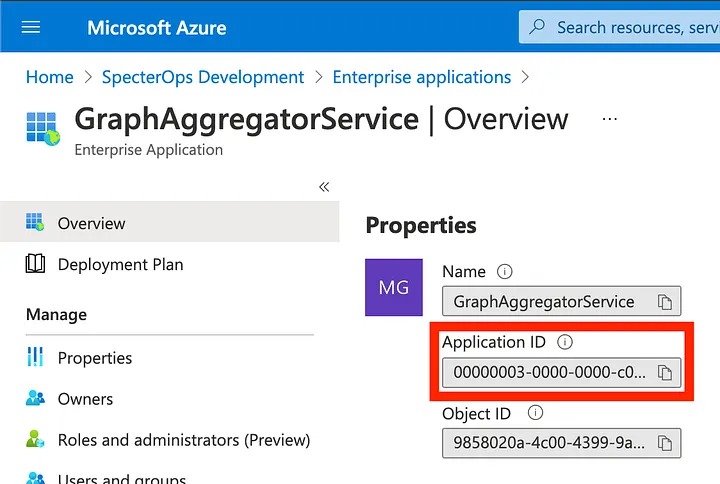Collapse the left sidebar with double chevron
The height and width of the screenshot is (484, 720).
coord(324,187)
